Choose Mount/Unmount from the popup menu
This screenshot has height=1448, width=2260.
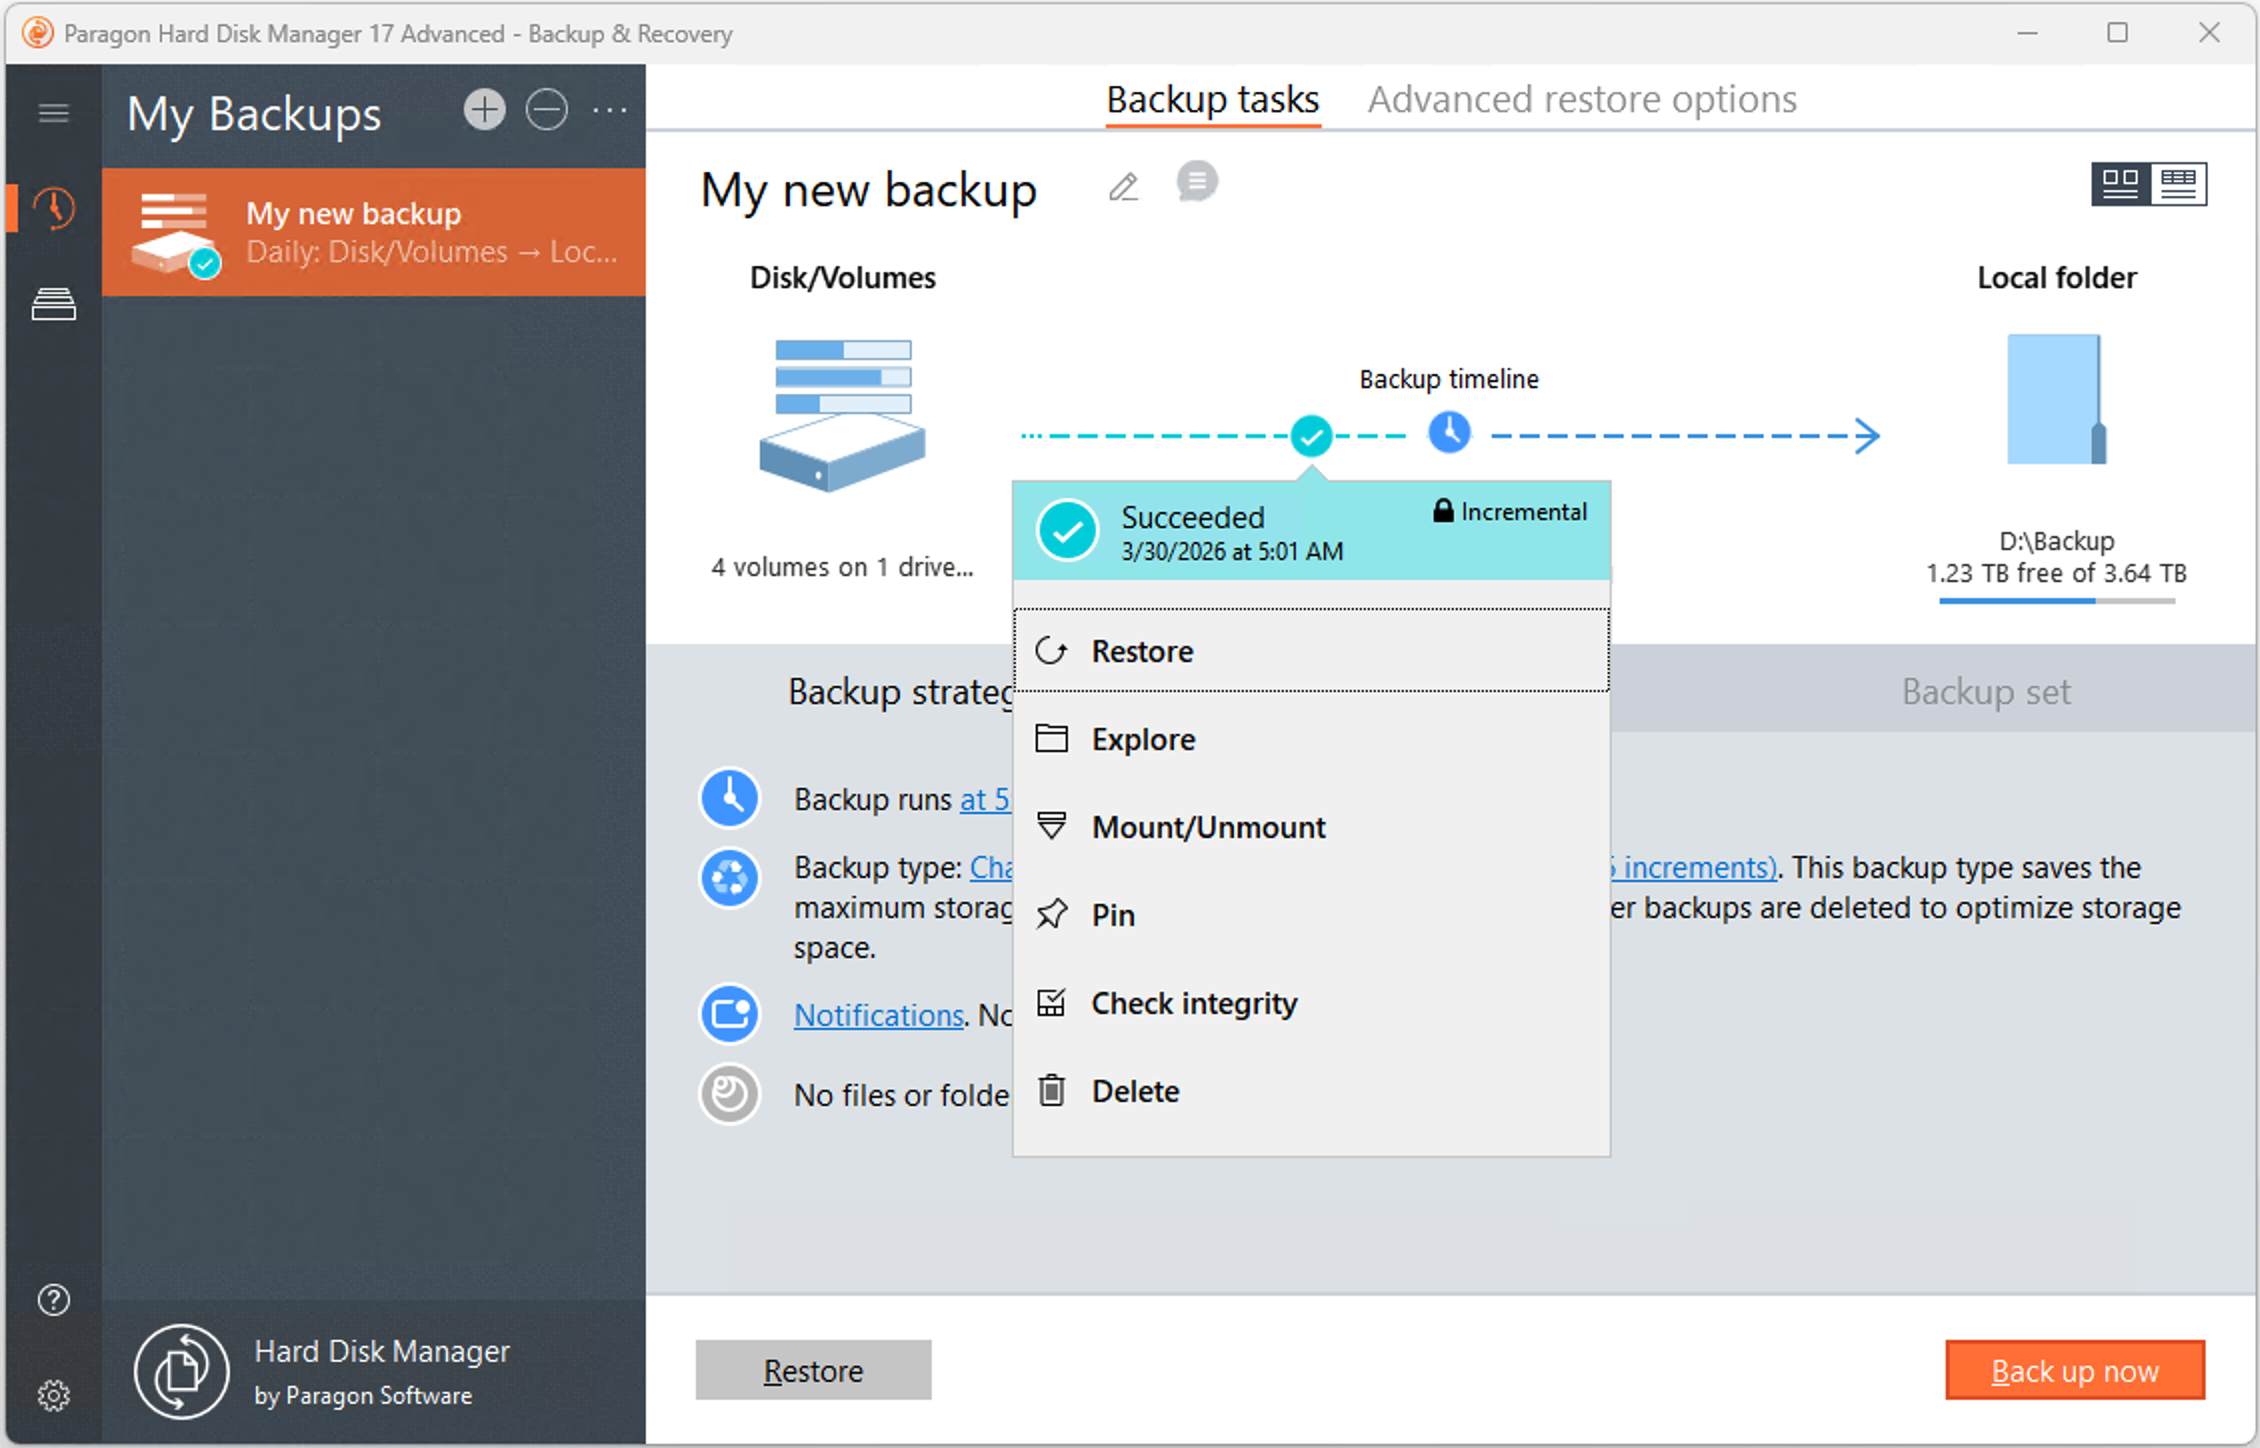1208,827
